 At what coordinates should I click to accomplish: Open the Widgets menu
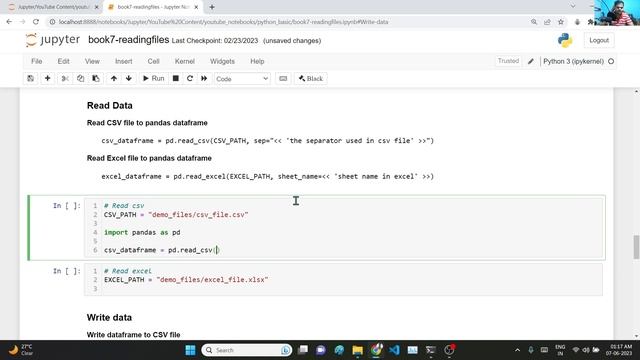tap(222, 61)
